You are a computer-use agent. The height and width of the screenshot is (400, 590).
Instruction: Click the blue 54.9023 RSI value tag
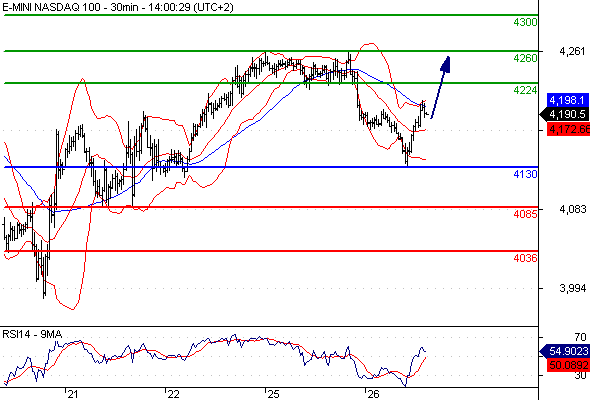[x=564, y=351]
